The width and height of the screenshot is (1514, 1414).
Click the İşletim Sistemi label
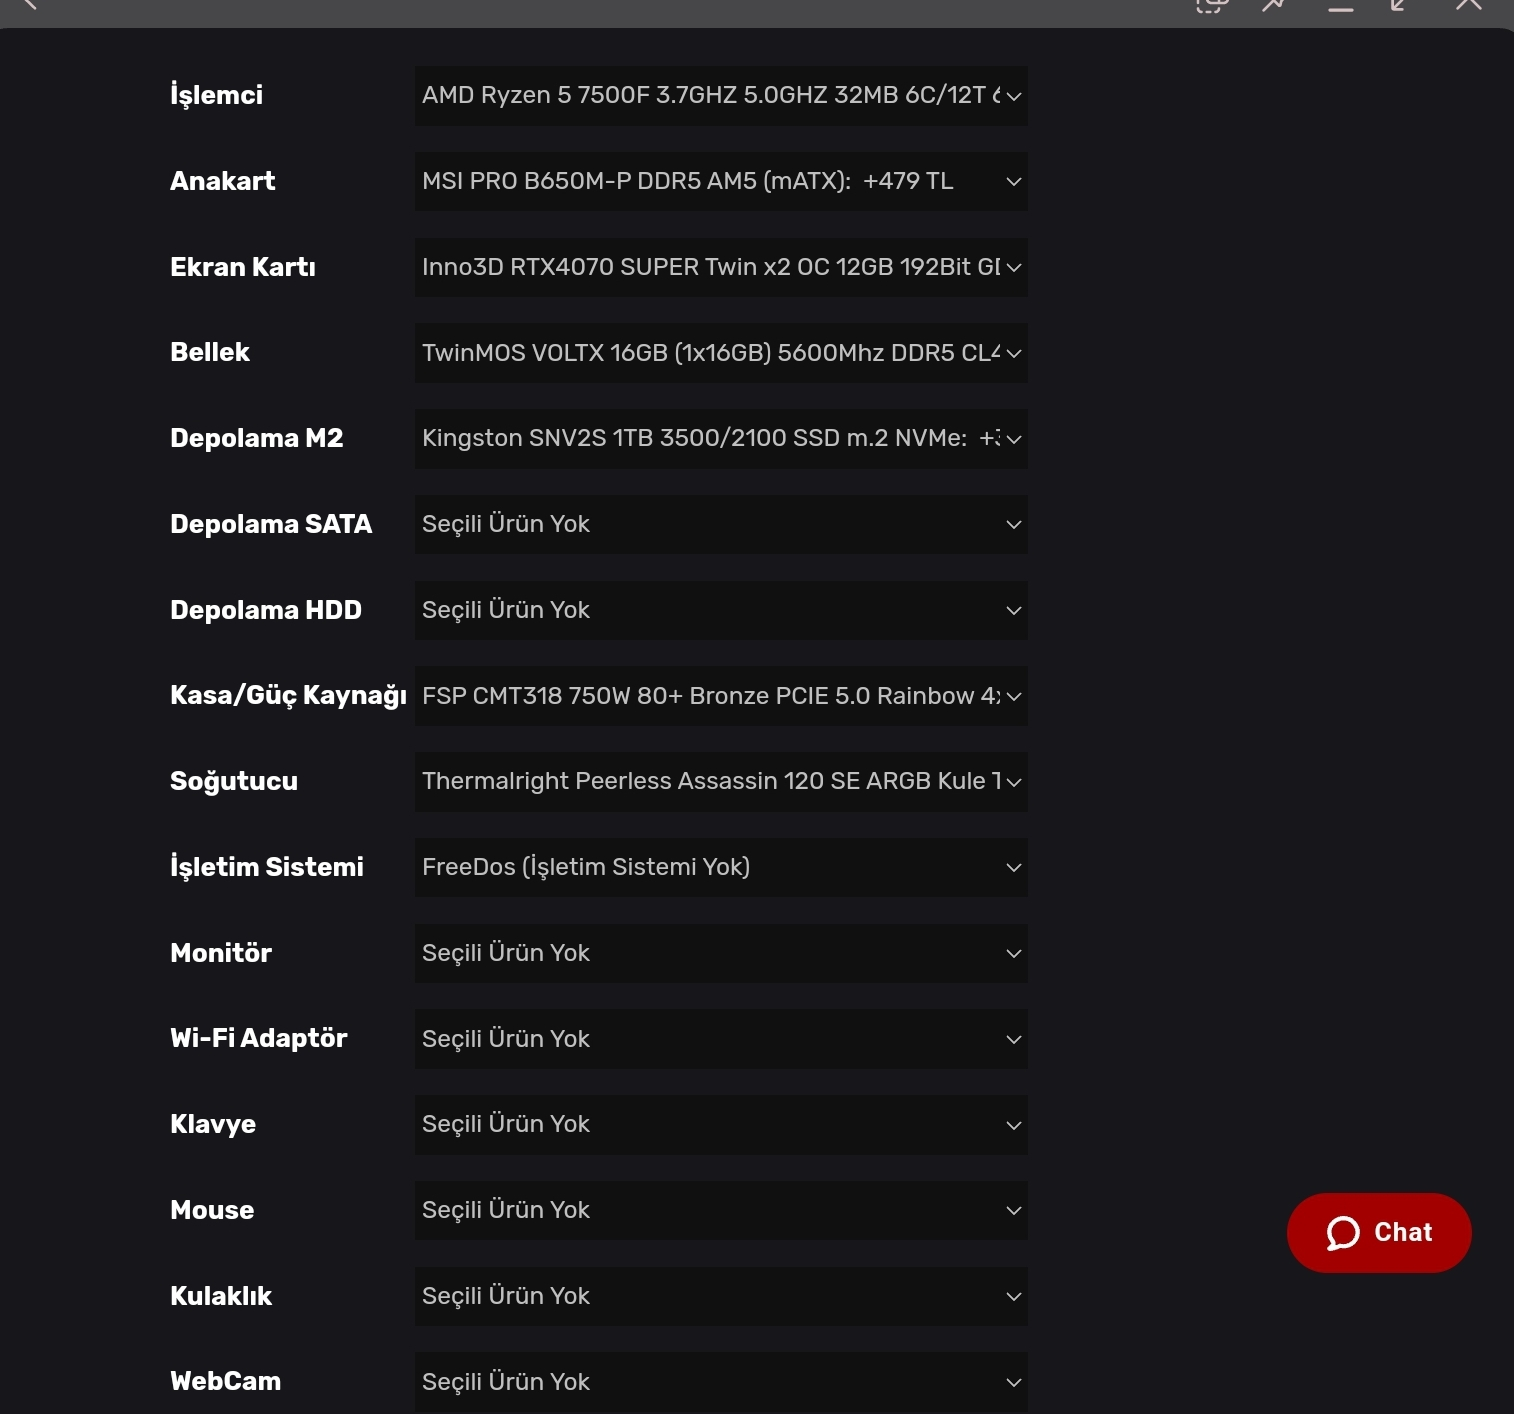pyautogui.click(x=267, y=867)
